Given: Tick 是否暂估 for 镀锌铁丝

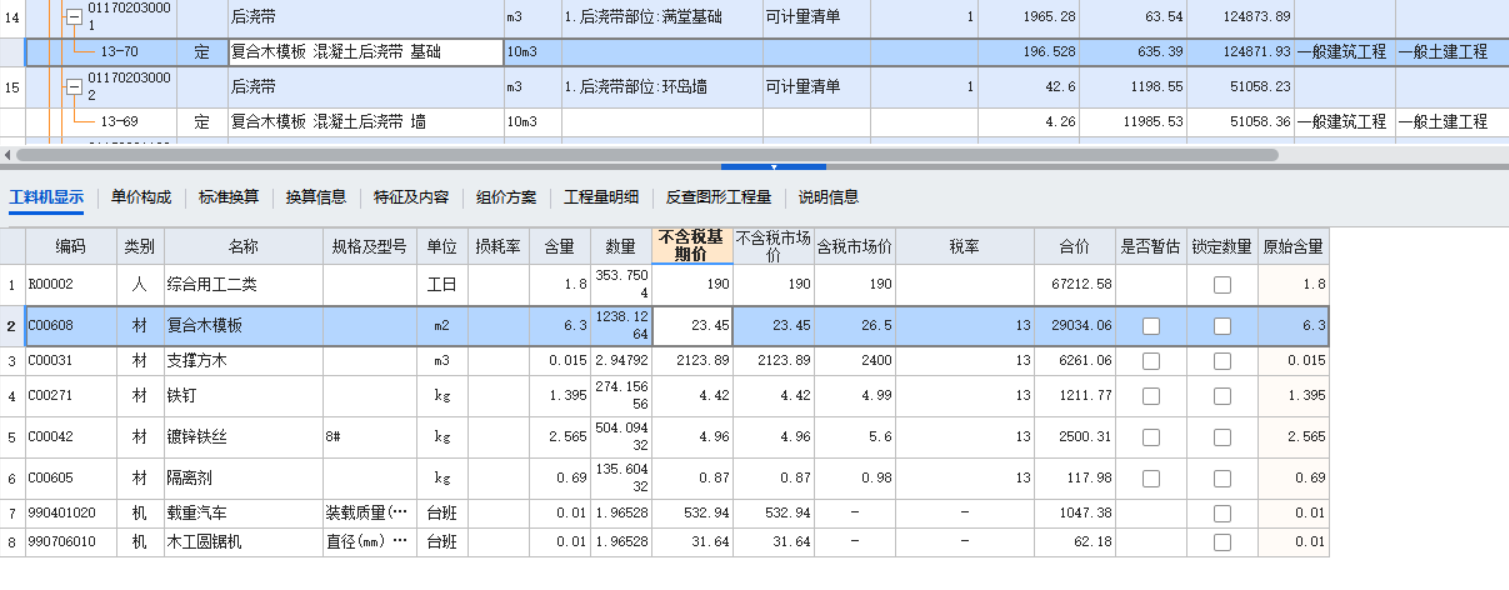Looking at the screenshot, I should click(1151, 437).
